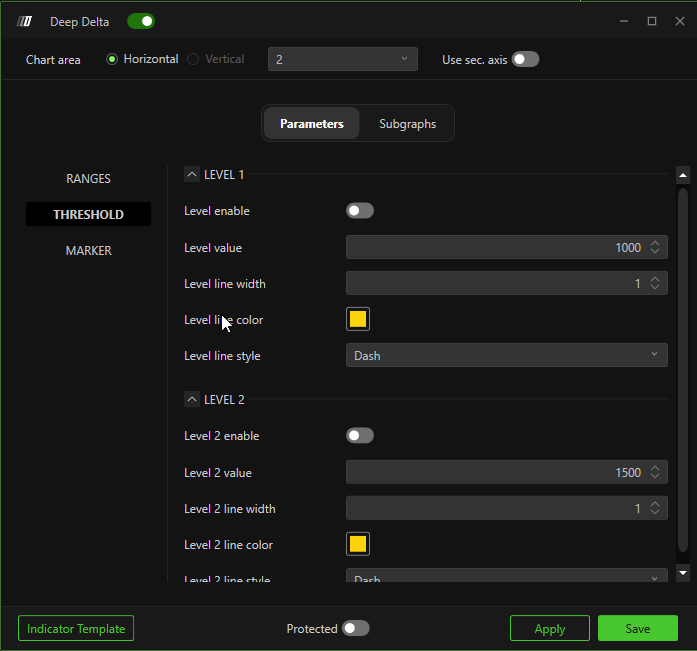
Task: Click the Apply button
Action: click(549, 628)
